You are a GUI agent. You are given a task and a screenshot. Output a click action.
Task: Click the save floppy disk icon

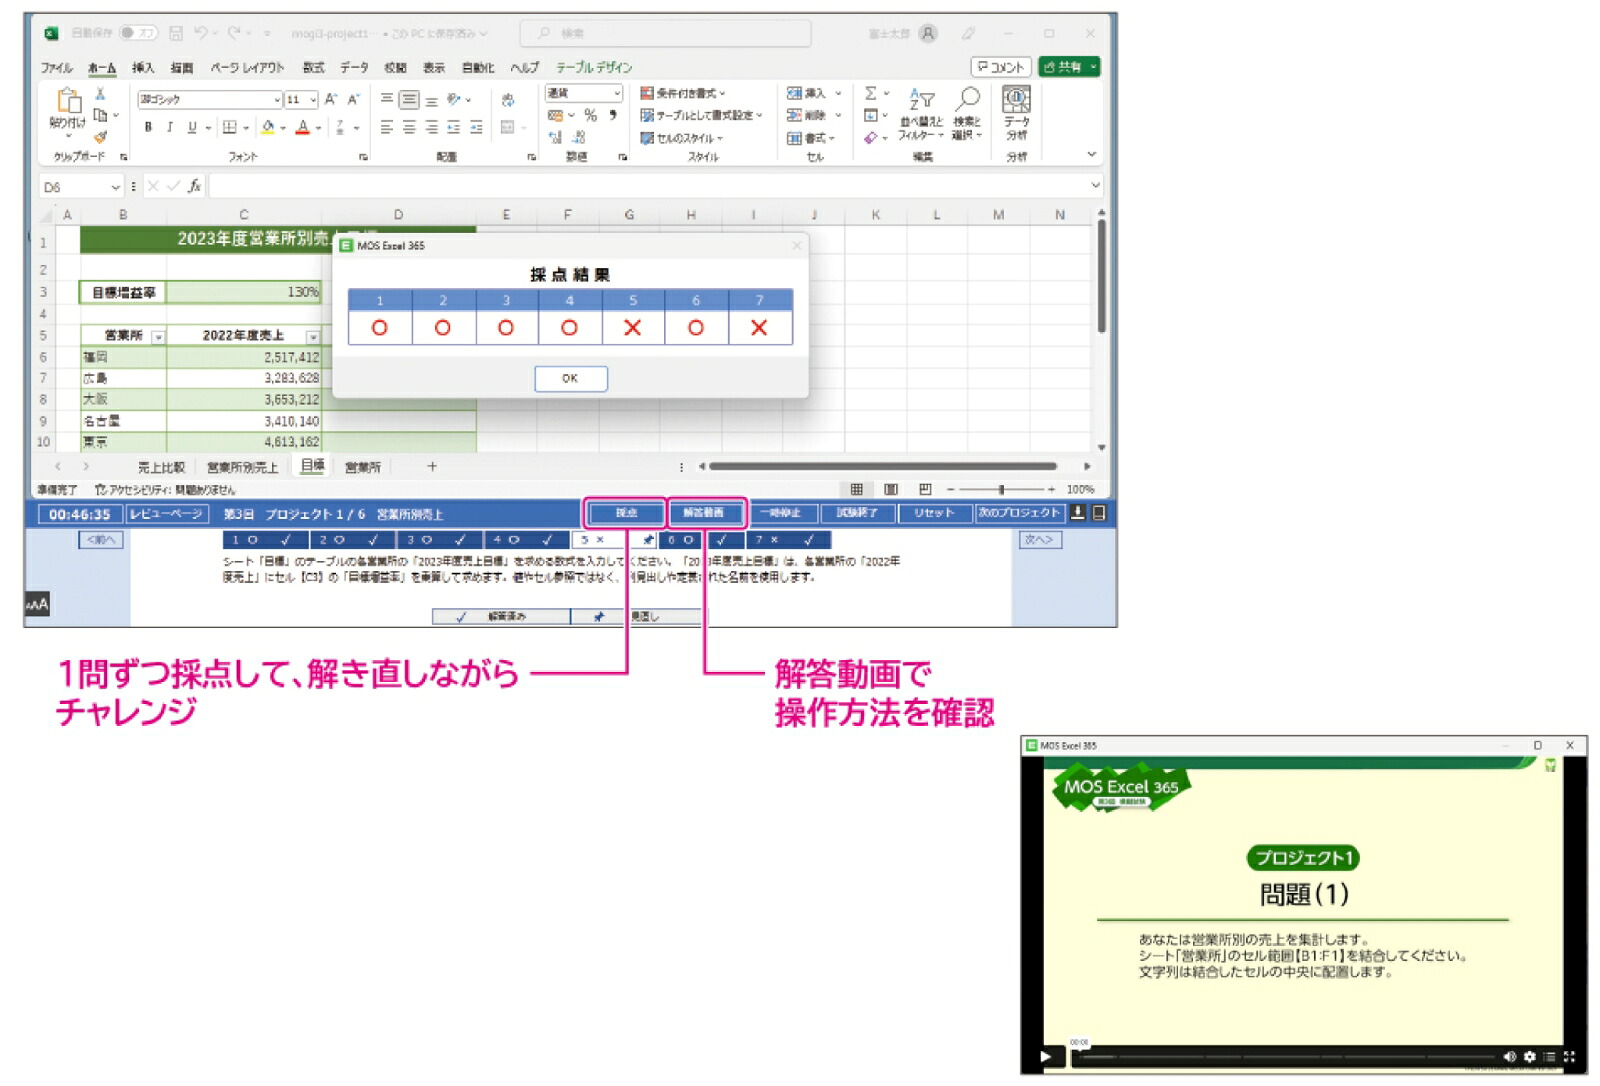click(176, 33)
